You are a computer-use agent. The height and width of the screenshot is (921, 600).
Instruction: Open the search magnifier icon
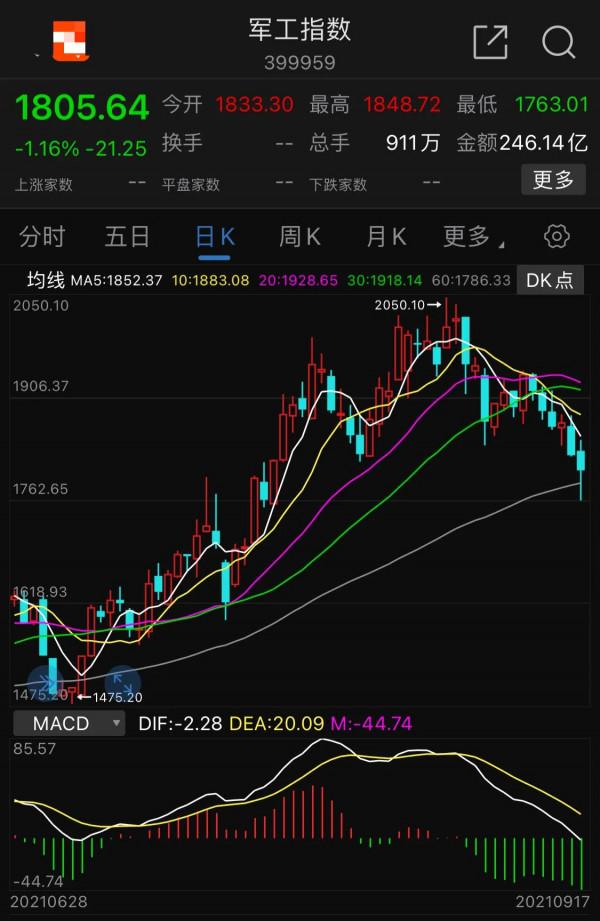[x=558, y=42]
